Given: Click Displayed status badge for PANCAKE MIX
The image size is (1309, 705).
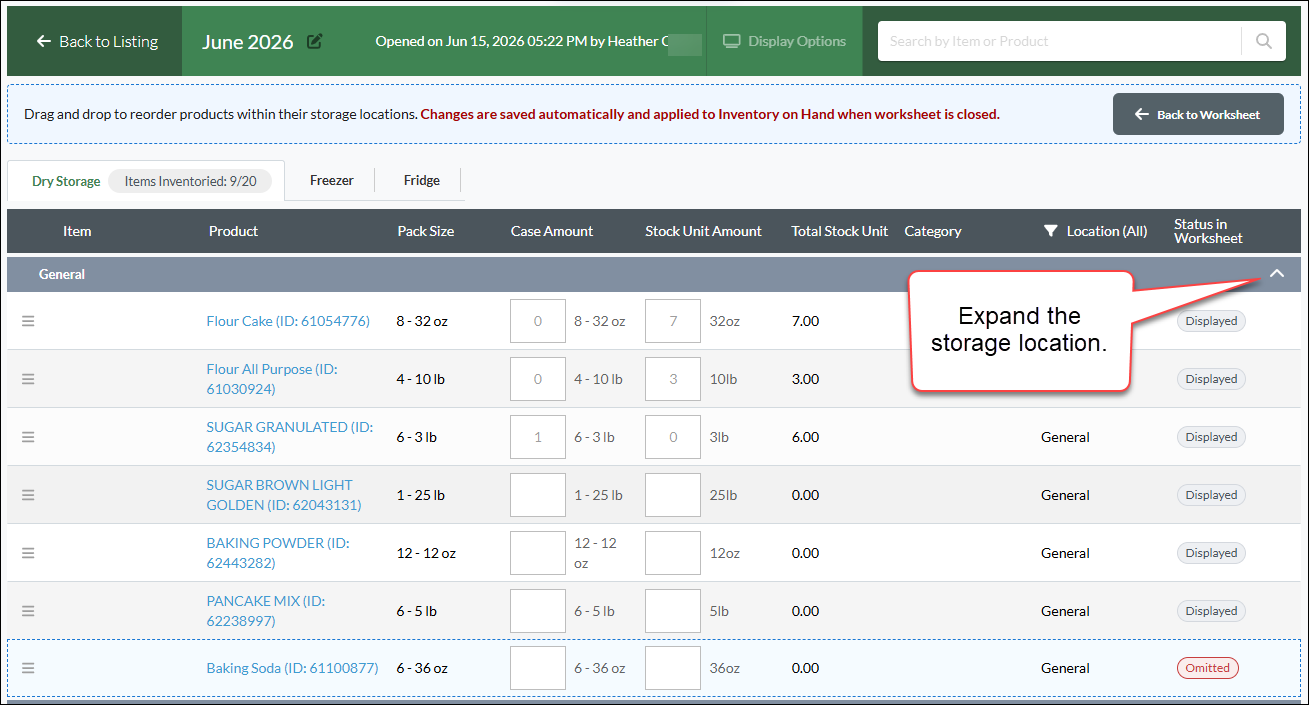Looking at the screenshot, I should point(1211,611).
